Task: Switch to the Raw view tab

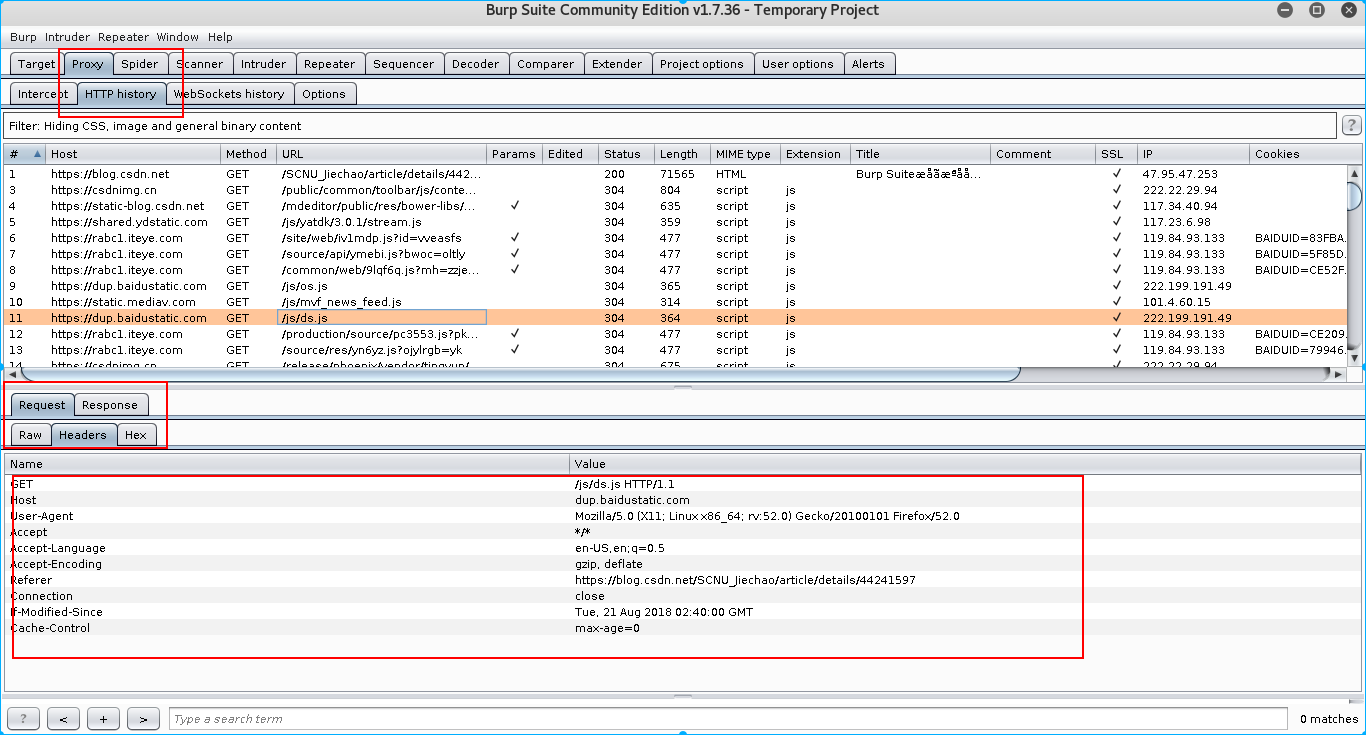Action: (x=31, y=435)
